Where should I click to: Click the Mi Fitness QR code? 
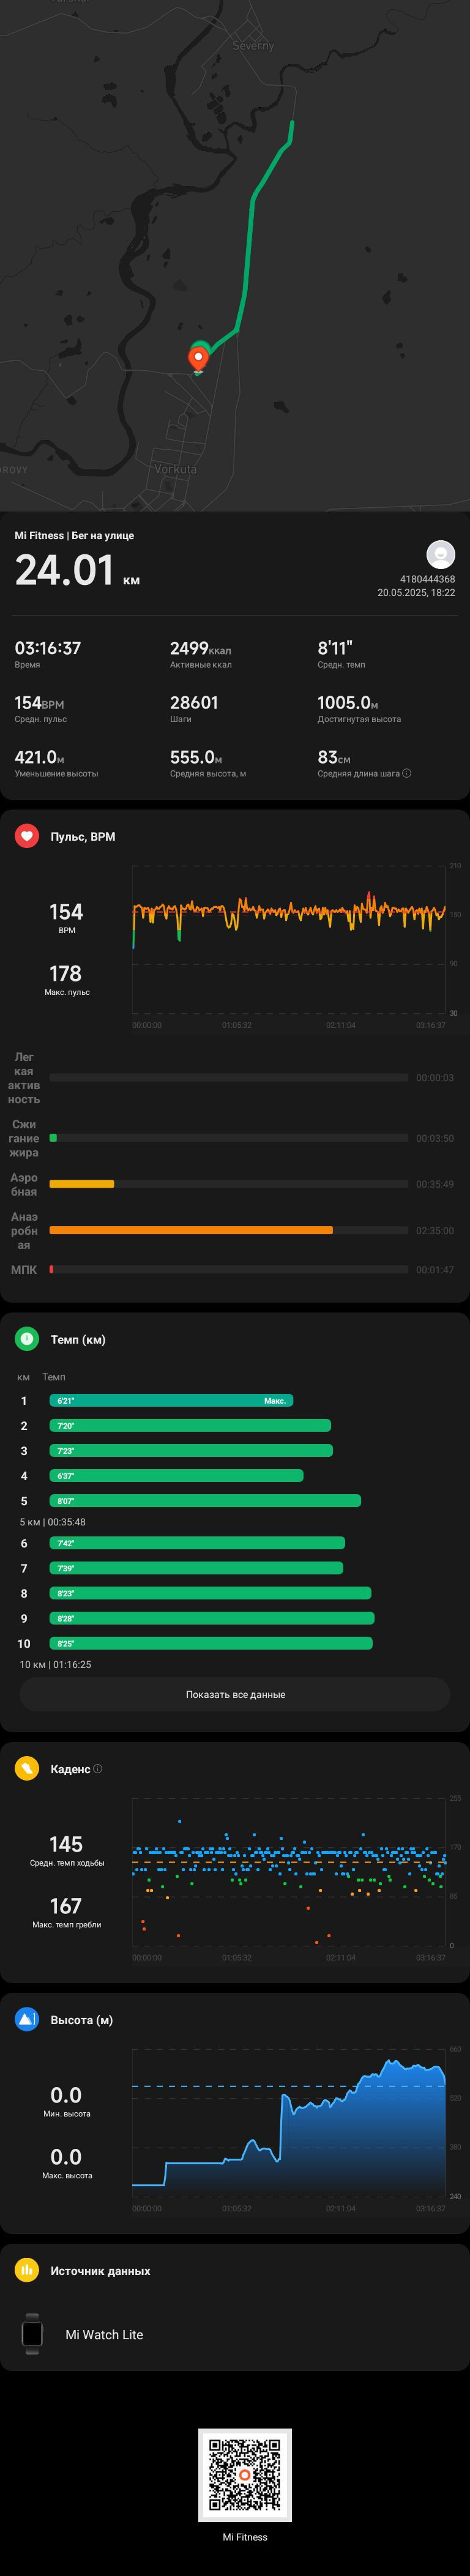click(245, 2475)
